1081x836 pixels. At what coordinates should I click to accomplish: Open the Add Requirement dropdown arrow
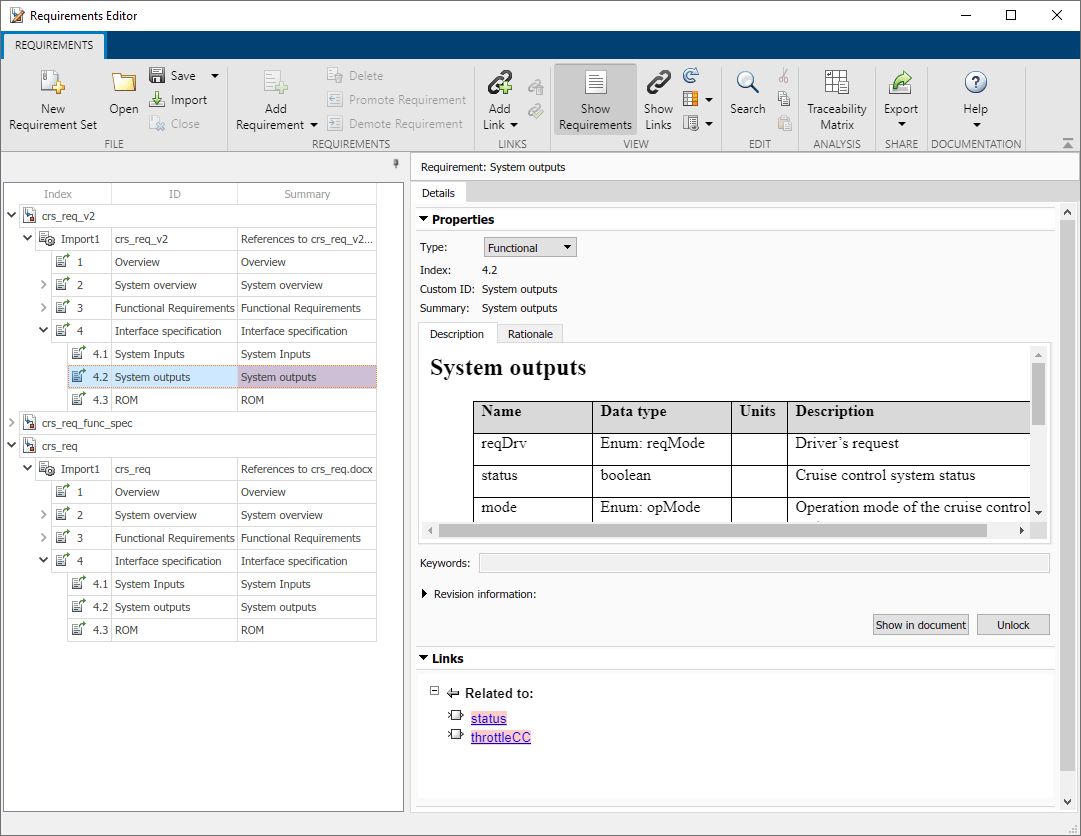pyautogui.click(x=314, y=125)
